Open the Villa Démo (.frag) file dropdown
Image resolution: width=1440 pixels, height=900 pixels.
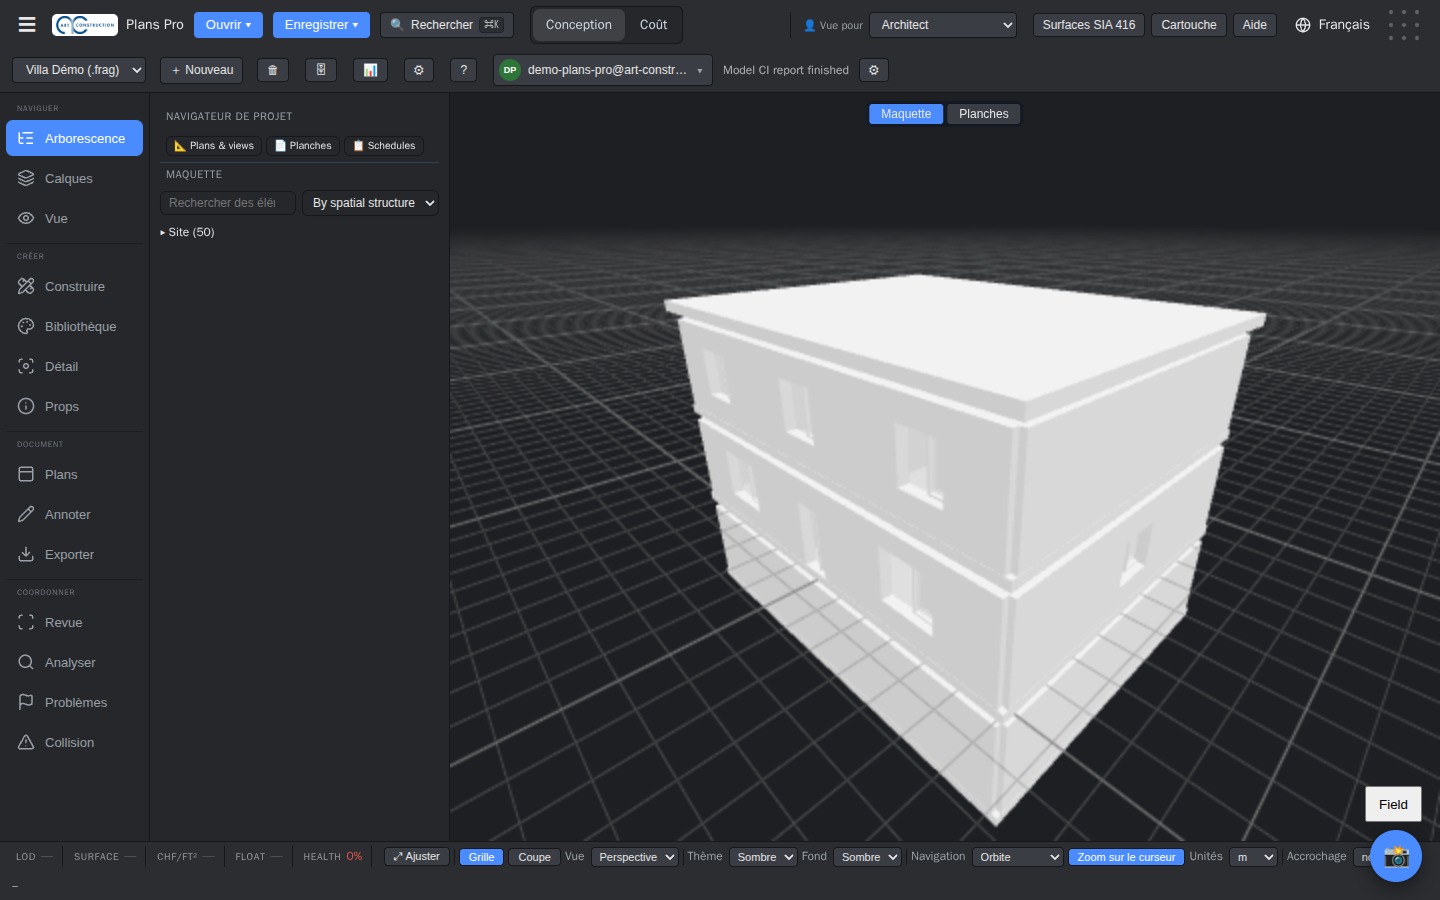click(79, 70)
